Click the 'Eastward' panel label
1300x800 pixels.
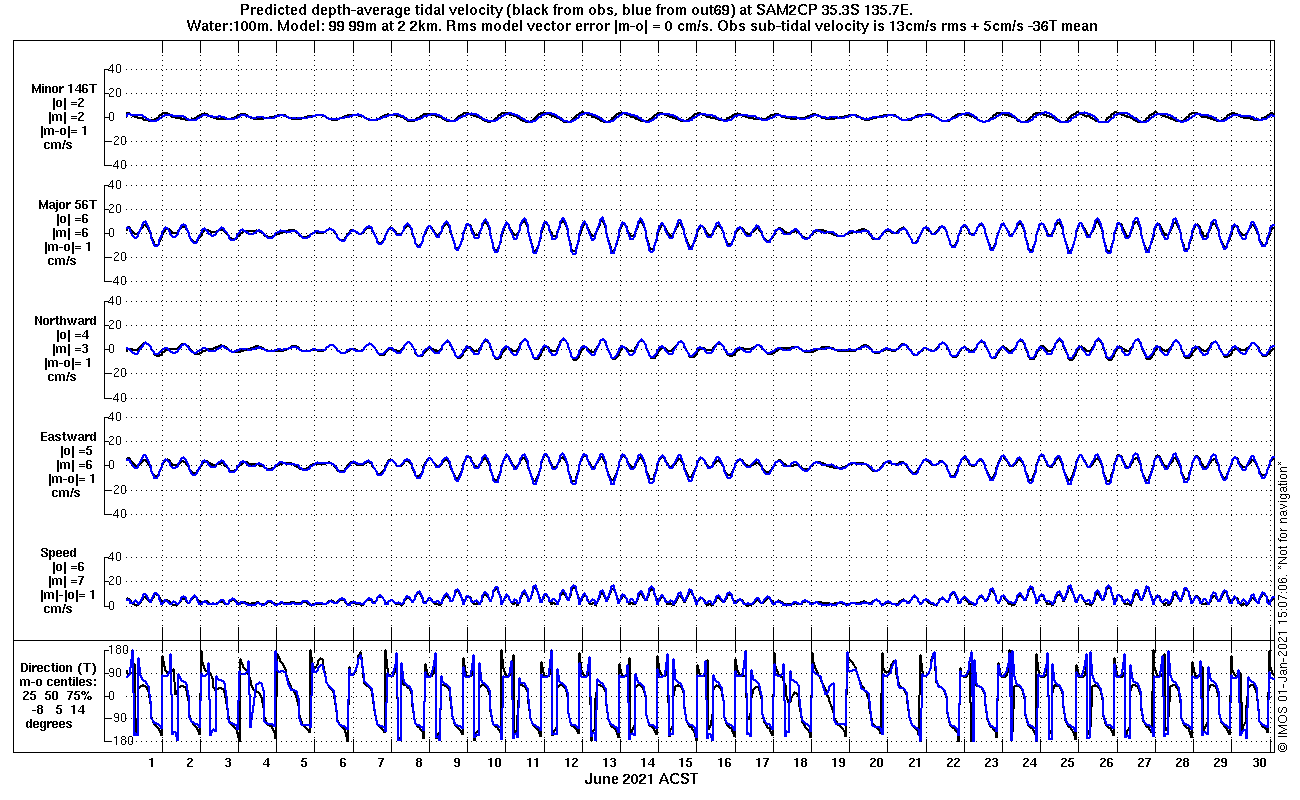click(x=68, y=436)
